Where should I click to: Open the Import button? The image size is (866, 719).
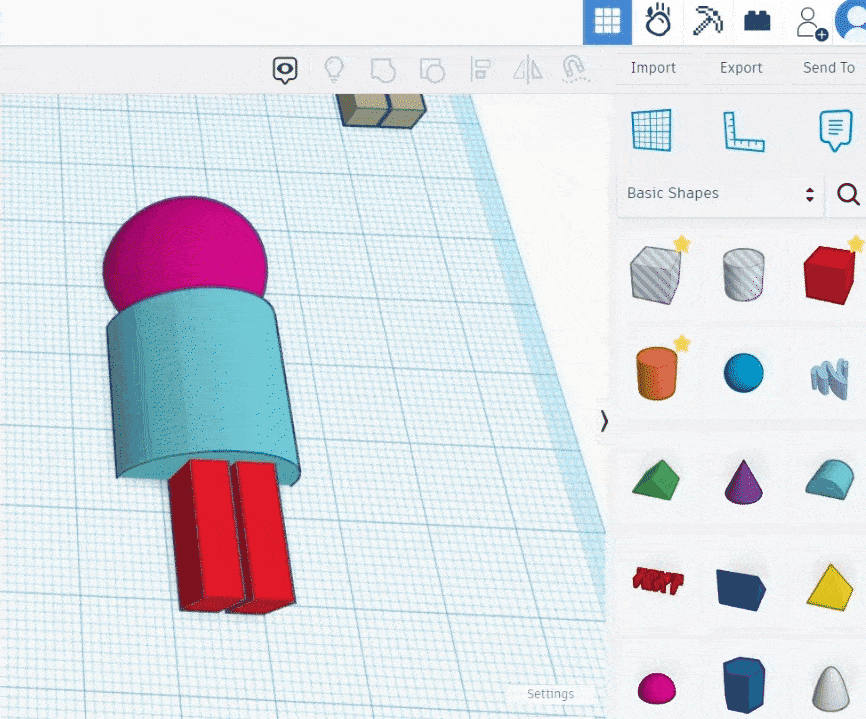(653, 68)
